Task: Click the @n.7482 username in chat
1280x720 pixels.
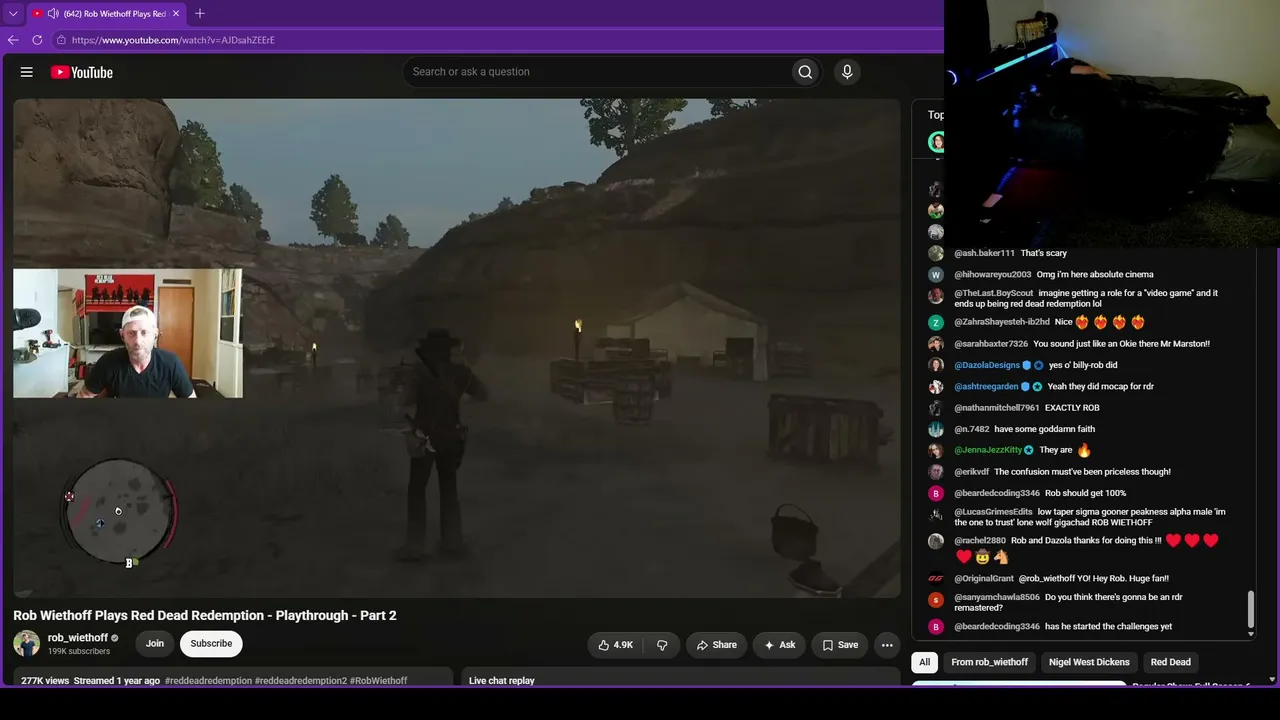Action: (970, 429)
